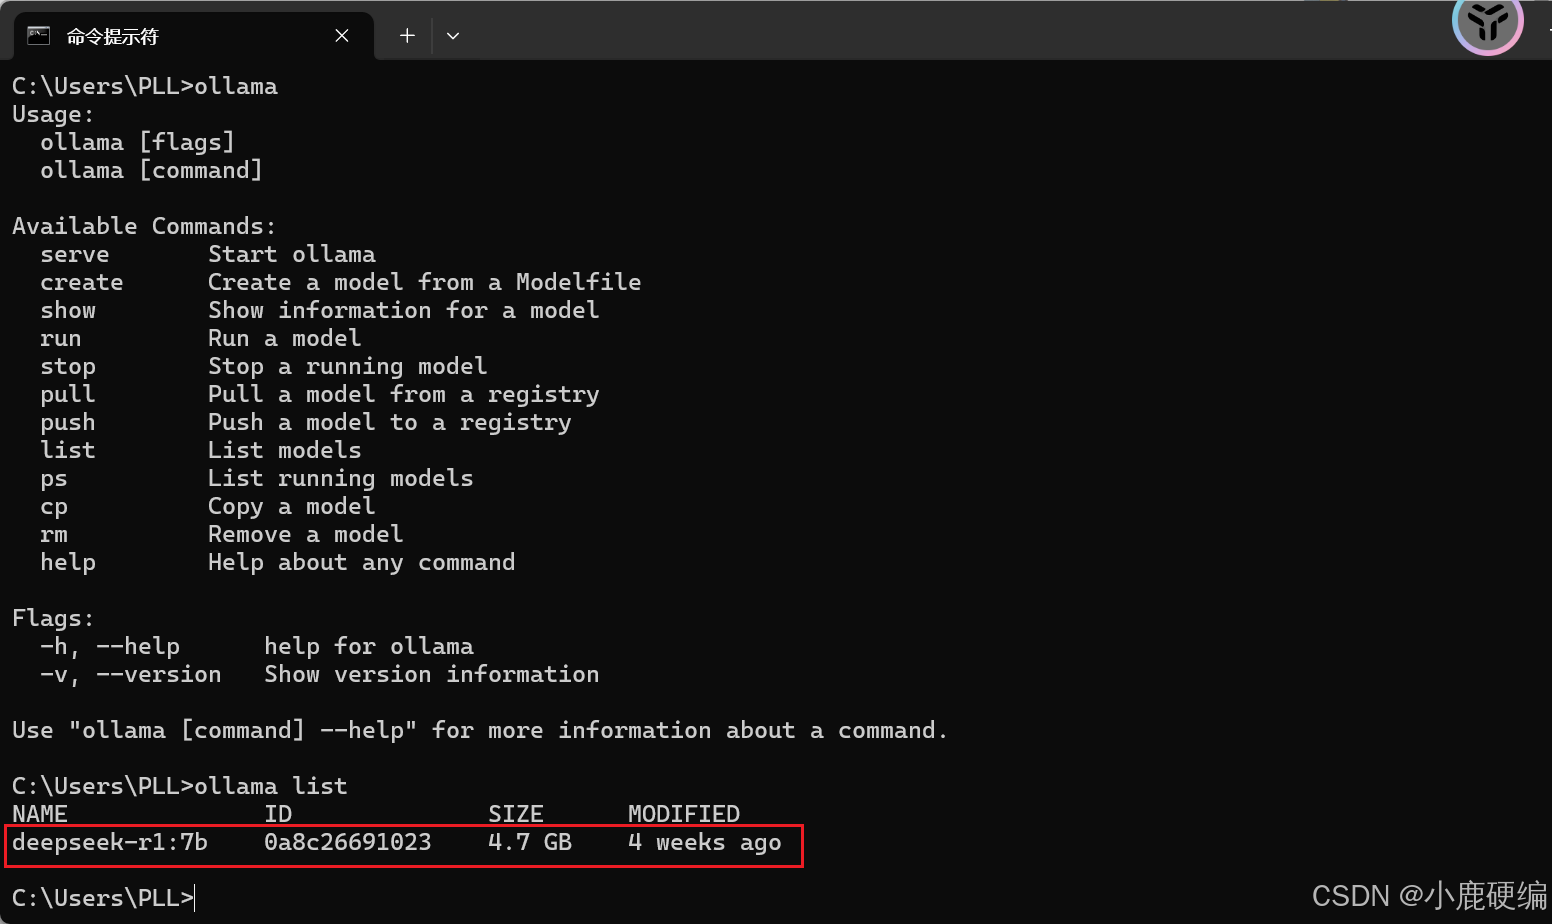Expand the new tab profile dropdown arrow
The width and height of the screenshot is (1552, 924).
[453, 36]
